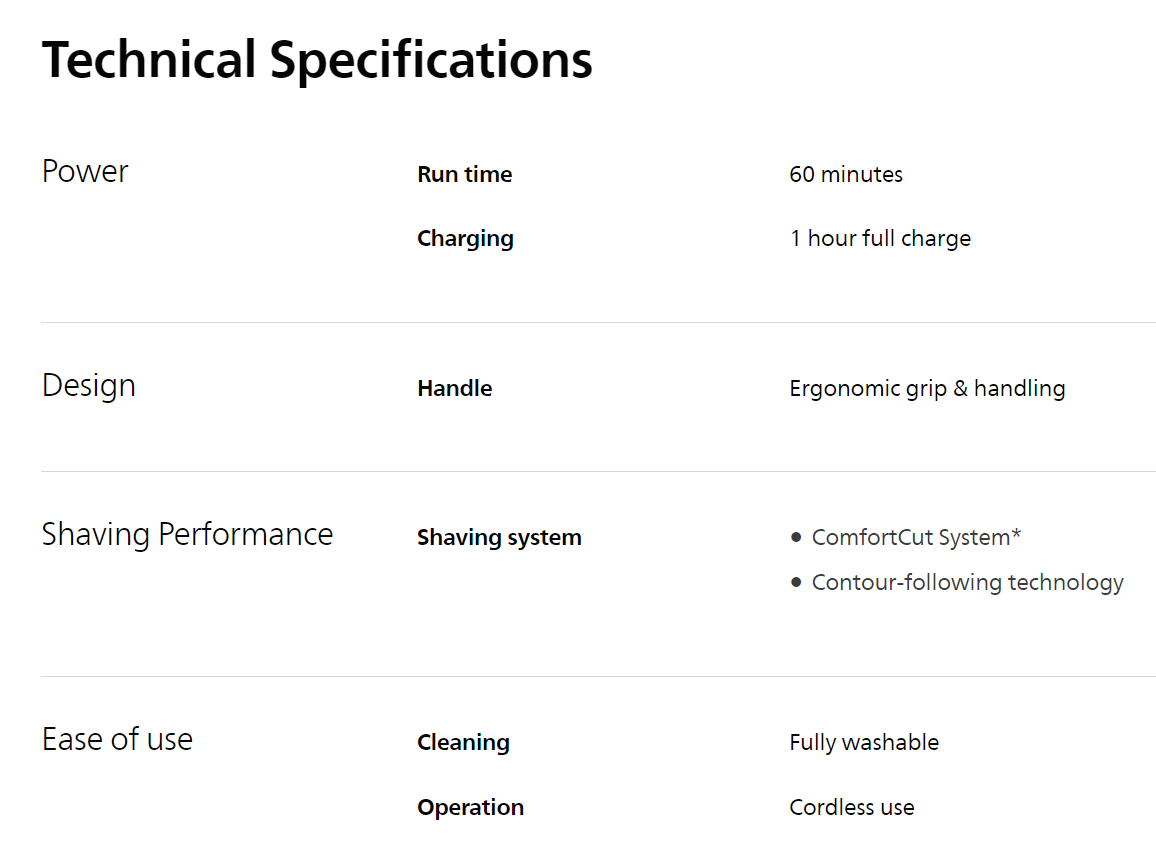Select the Operation label
Viewport: 1156px width, 845px height.
470,807
